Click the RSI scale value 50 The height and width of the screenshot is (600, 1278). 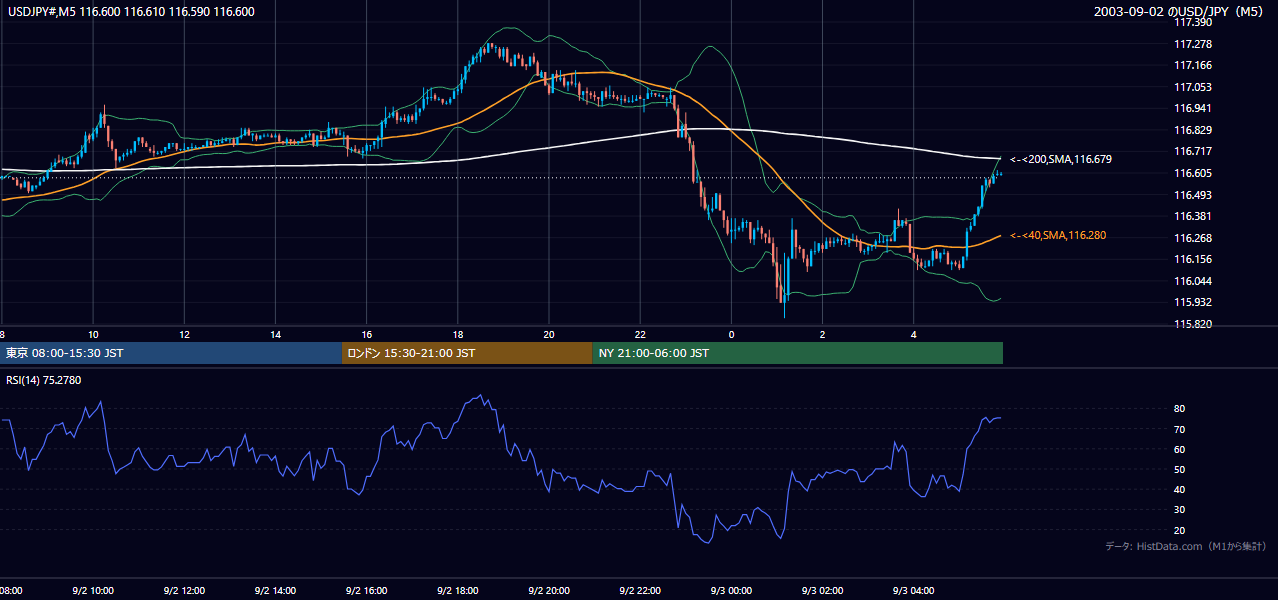tap(1180, 469)
